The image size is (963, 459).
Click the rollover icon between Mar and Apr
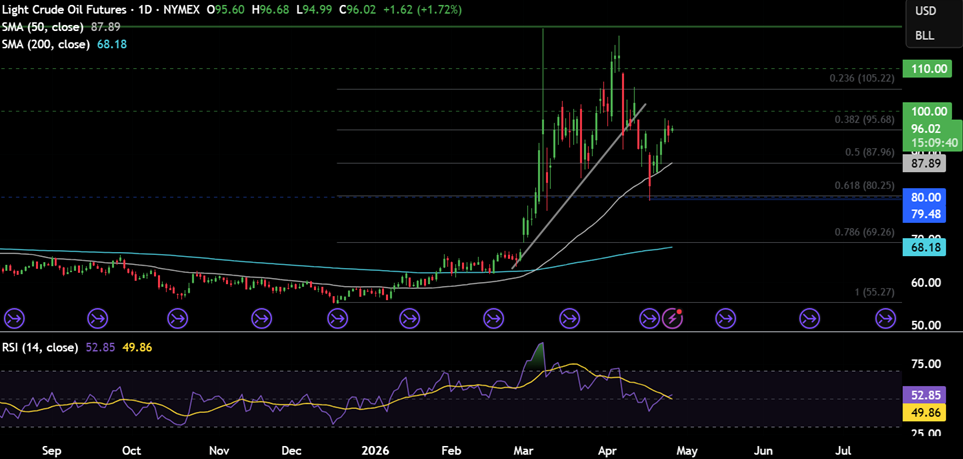tap(569, 318)
